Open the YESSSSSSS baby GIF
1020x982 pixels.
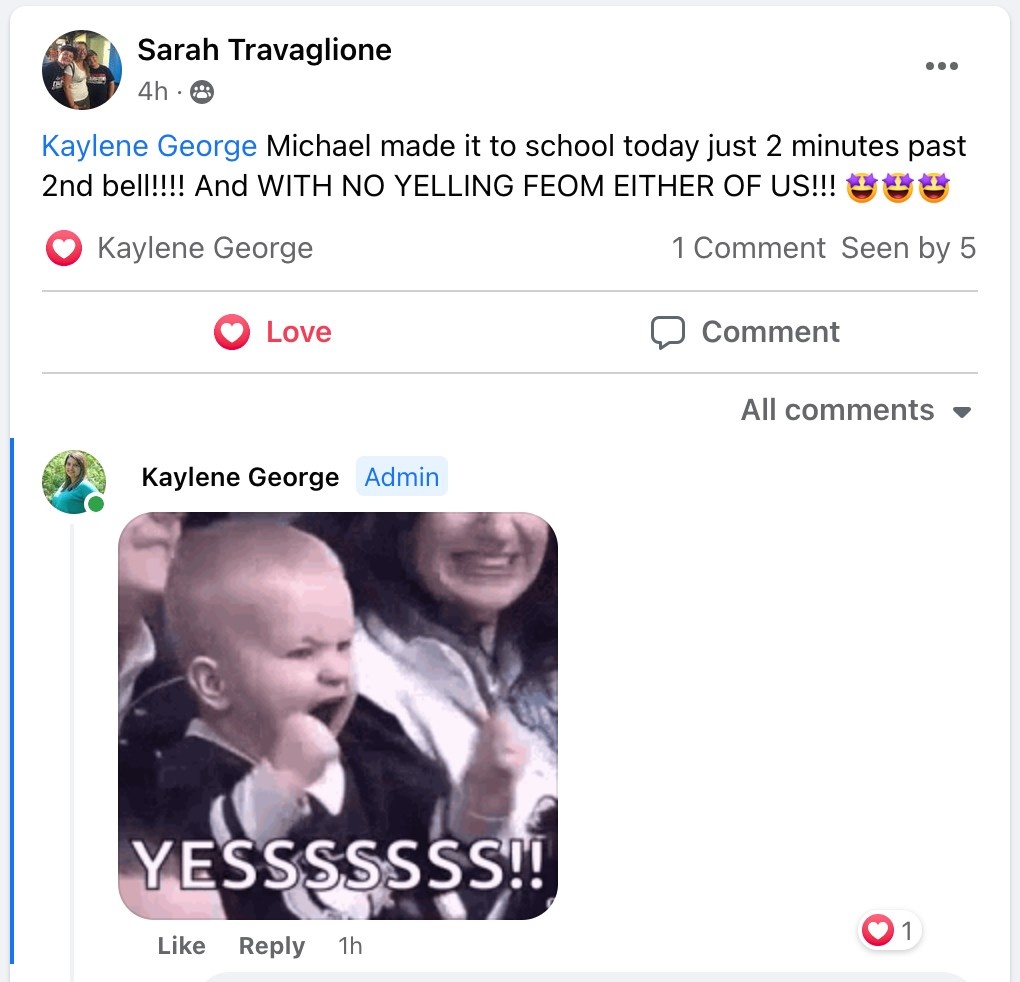tap(338, 715)
